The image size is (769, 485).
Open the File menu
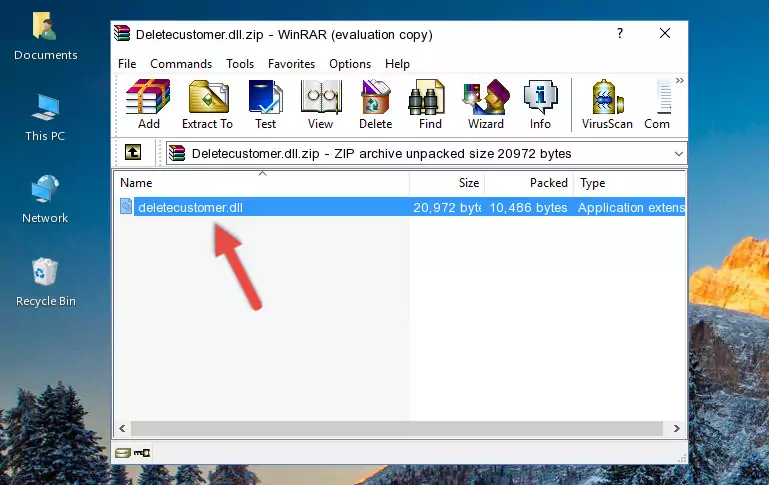point(127,64)
